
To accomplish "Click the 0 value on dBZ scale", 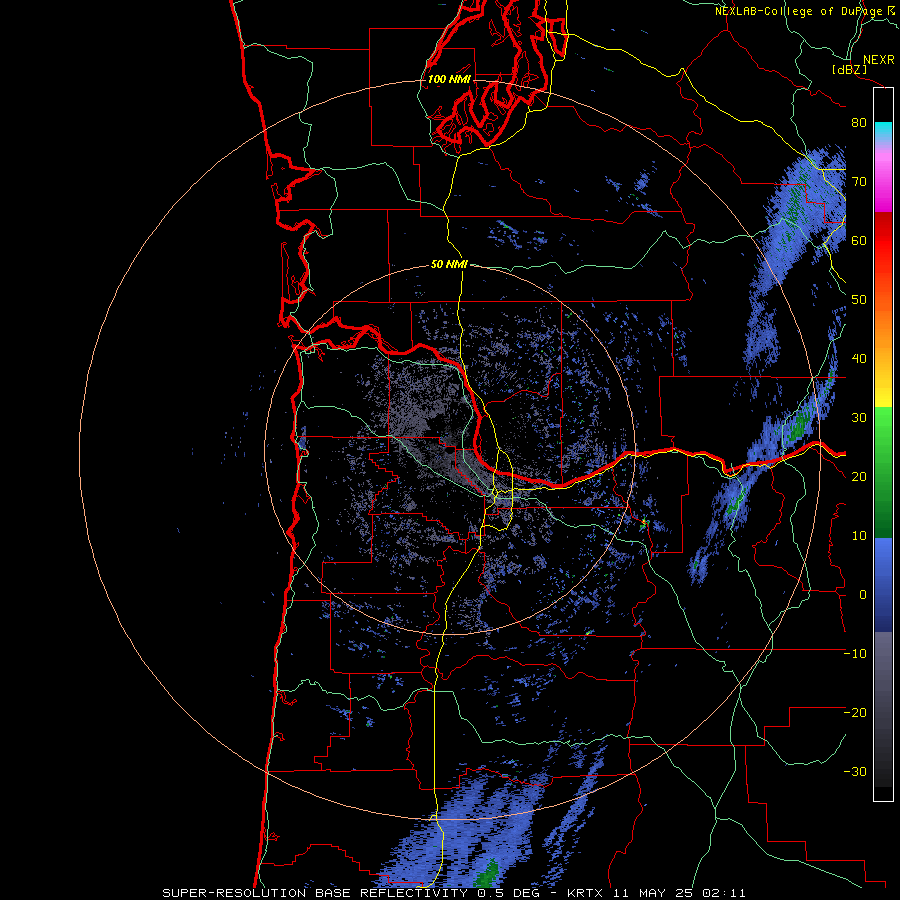I will (863, 595).
